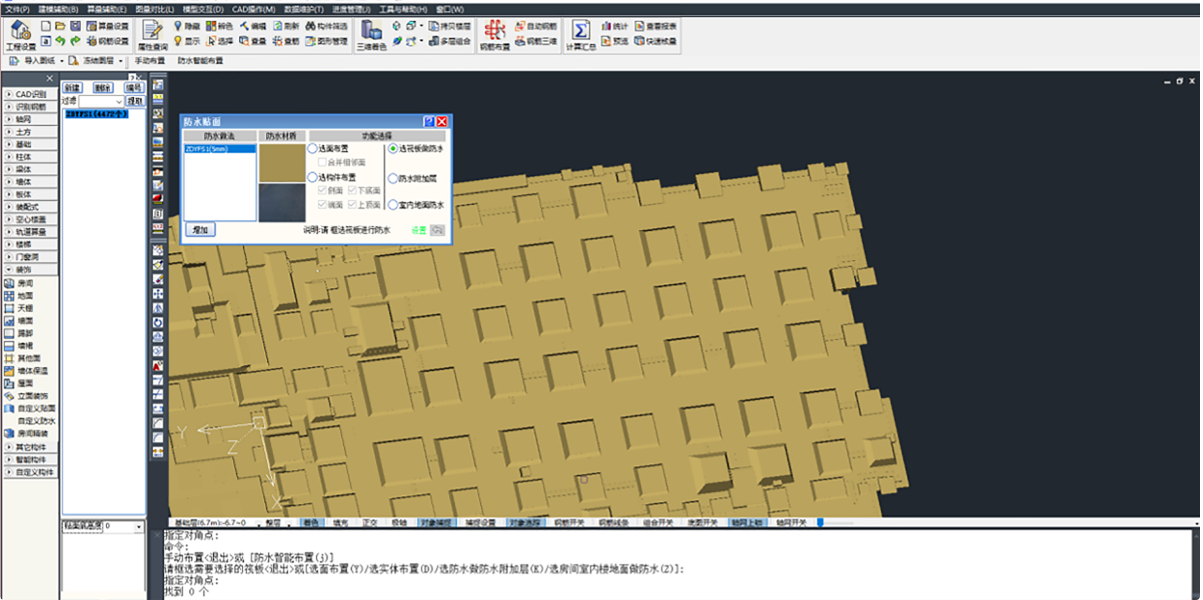Open the 文件(F) menu
The height and width of the screenshot is (600, 1203).
(17, 8)
